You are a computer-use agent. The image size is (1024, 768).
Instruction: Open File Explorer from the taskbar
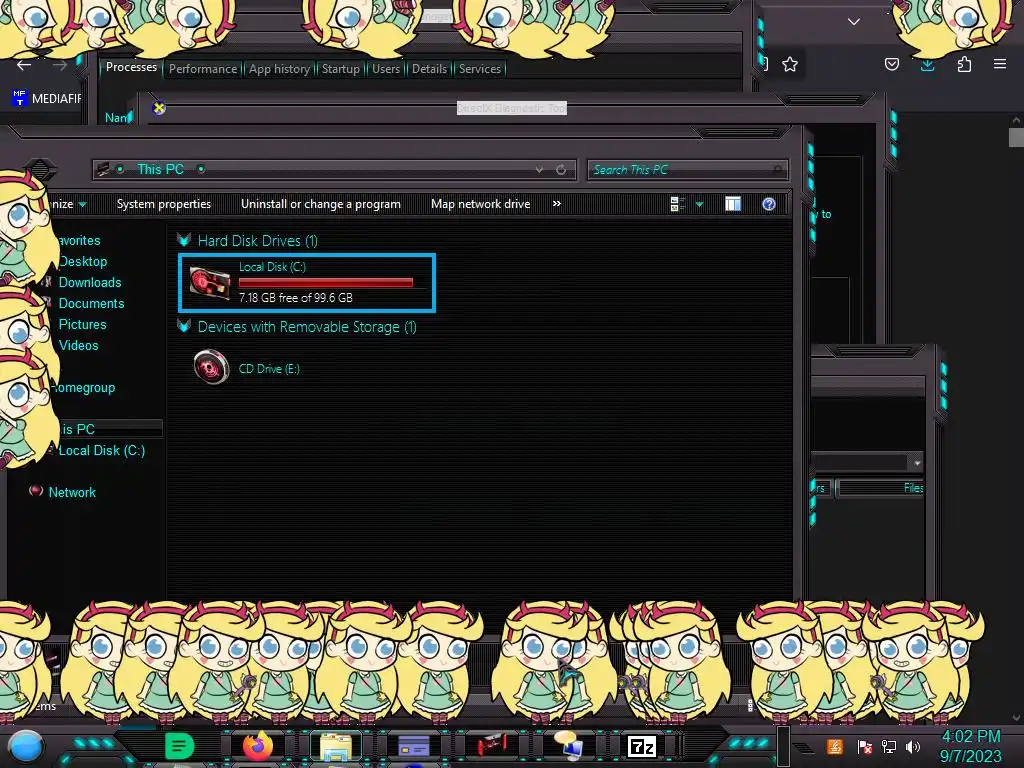point(336,746)
